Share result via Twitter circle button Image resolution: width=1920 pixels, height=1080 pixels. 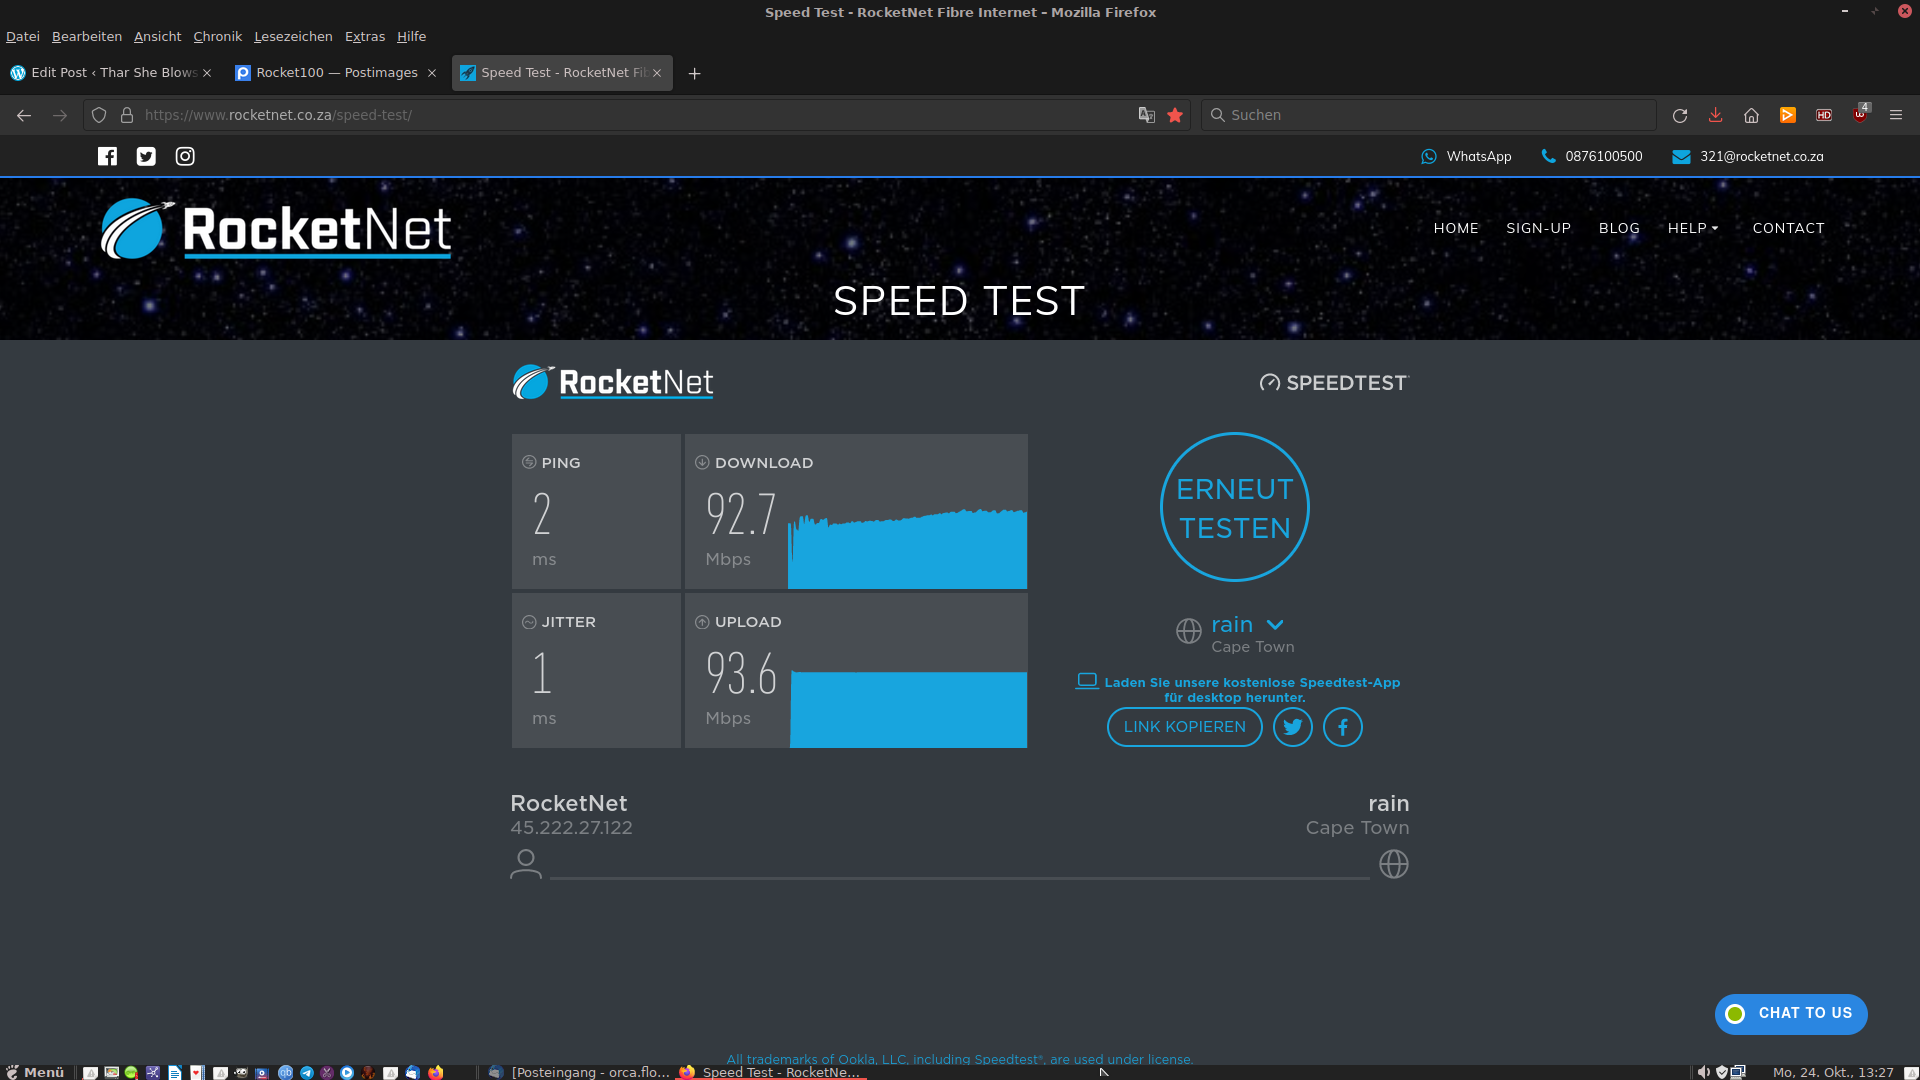click(x=1293, y=727)
